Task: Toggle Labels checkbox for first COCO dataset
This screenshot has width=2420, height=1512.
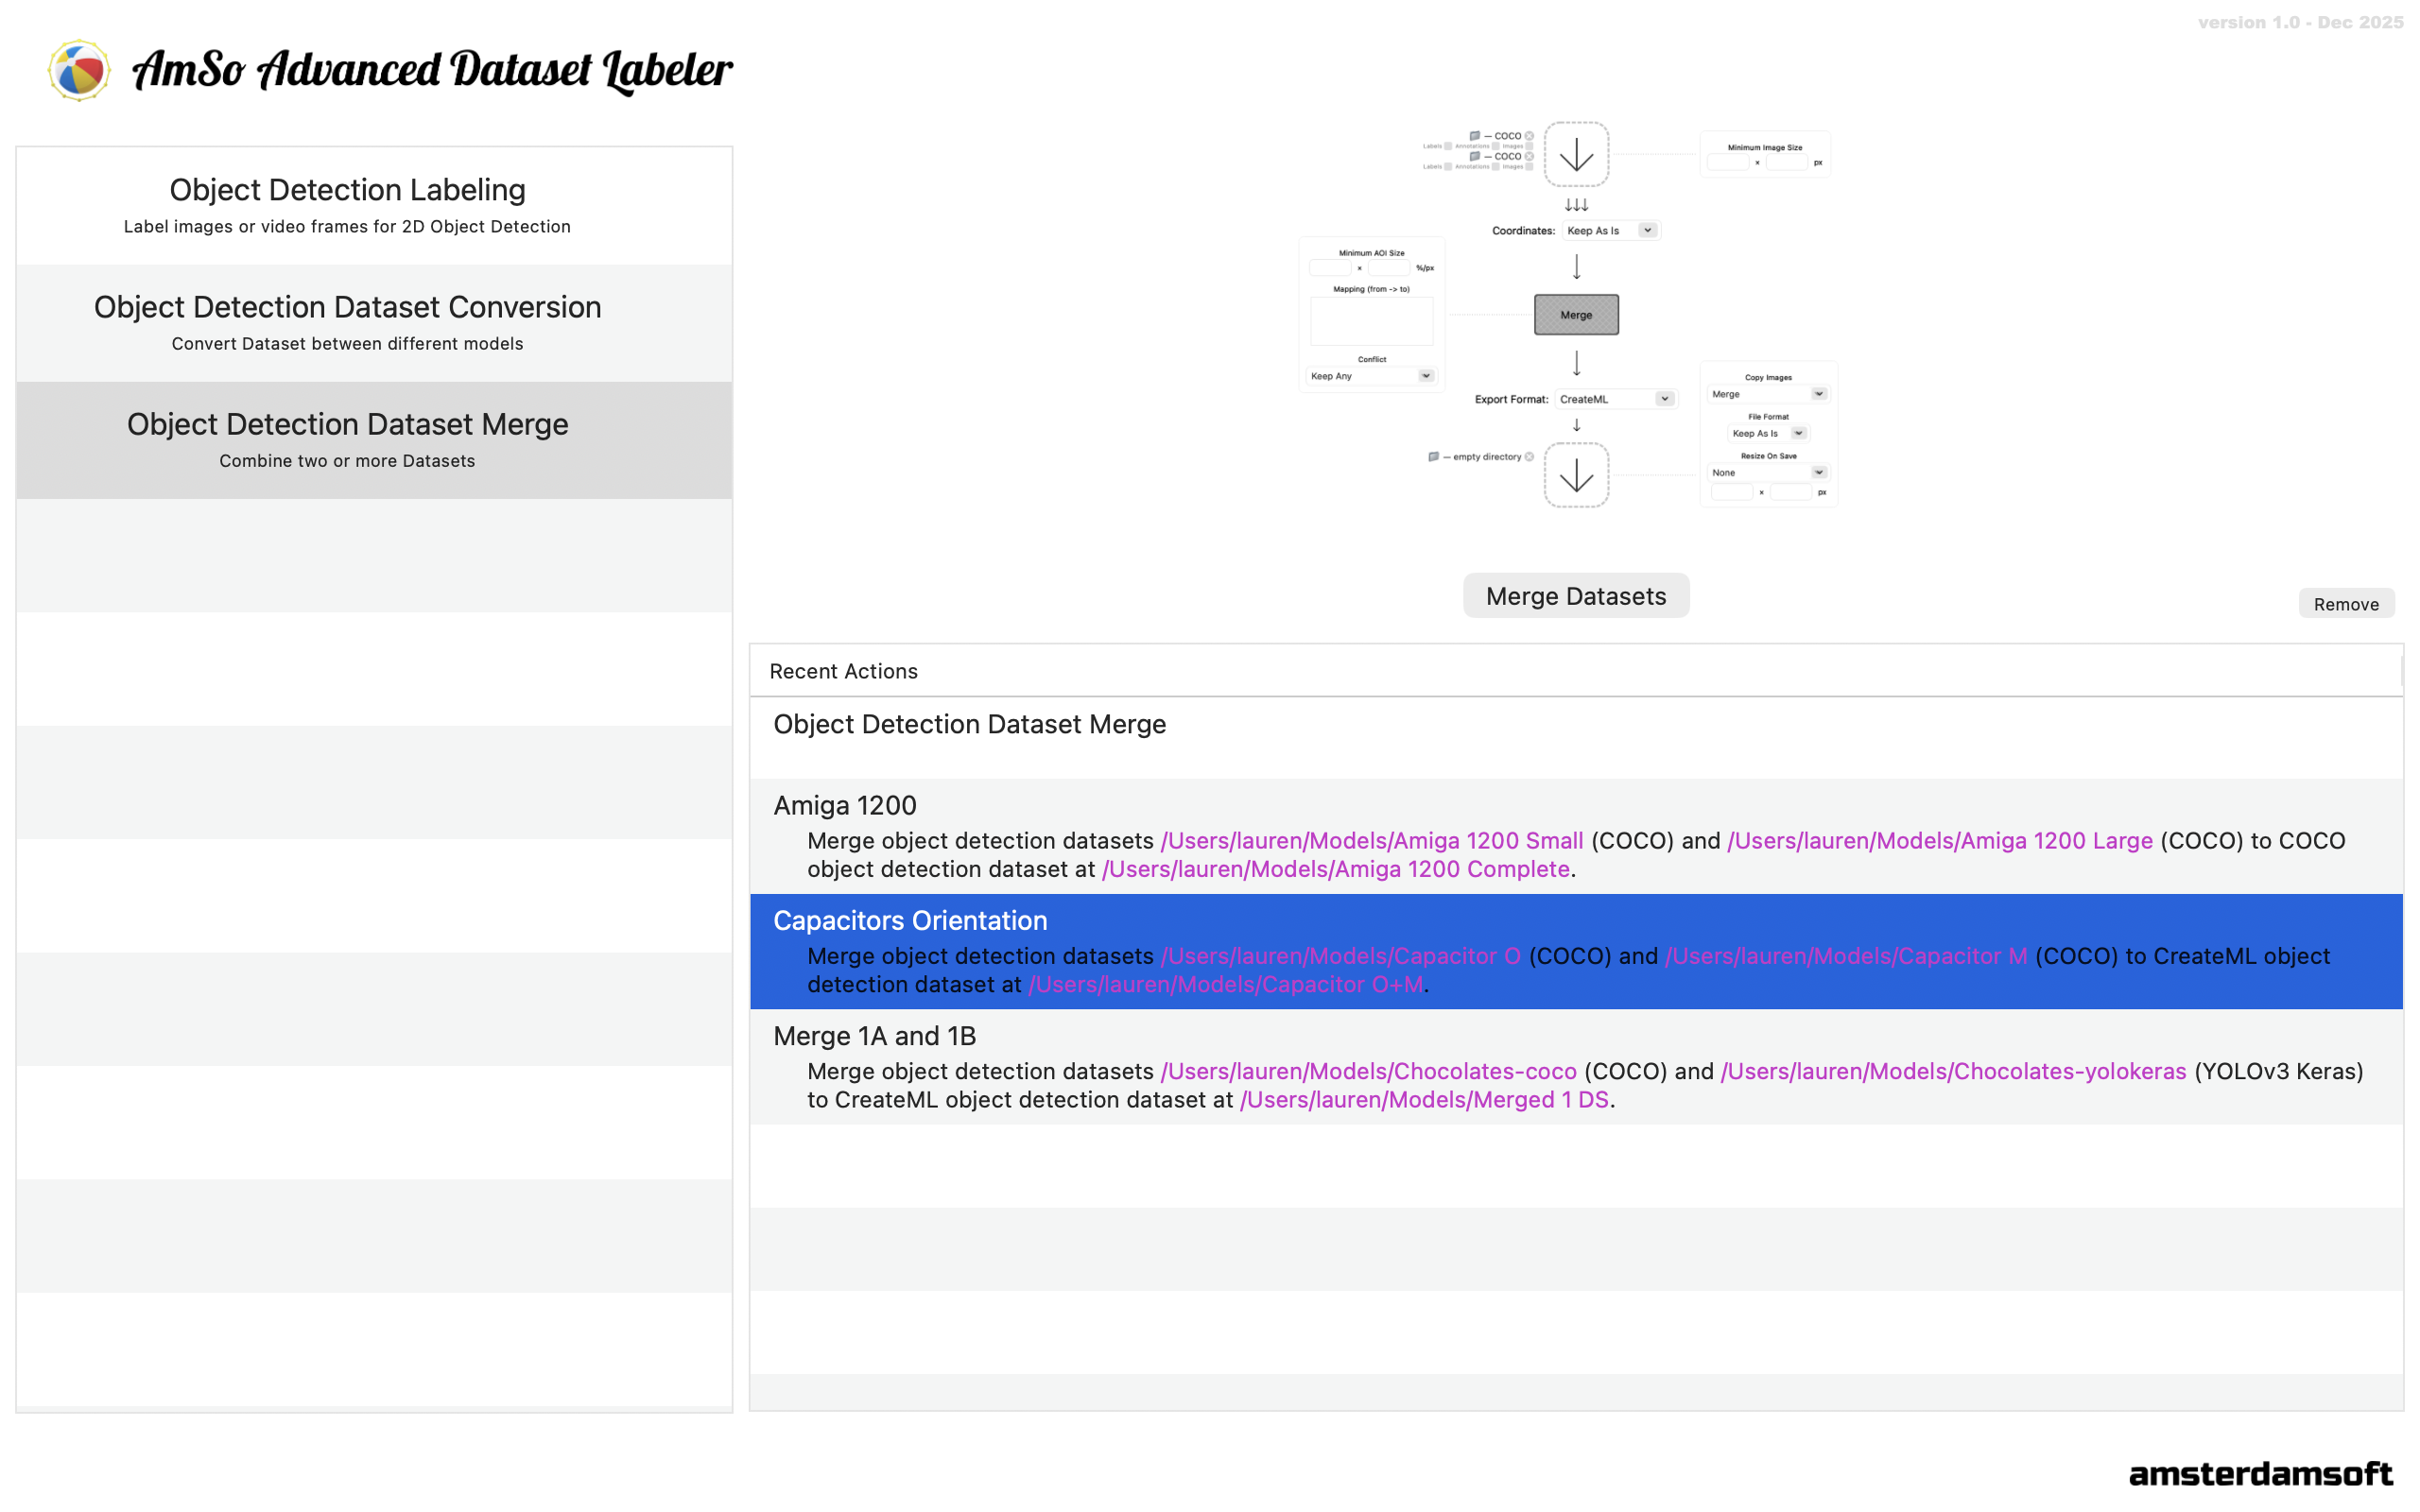Action: [1448, 147]
